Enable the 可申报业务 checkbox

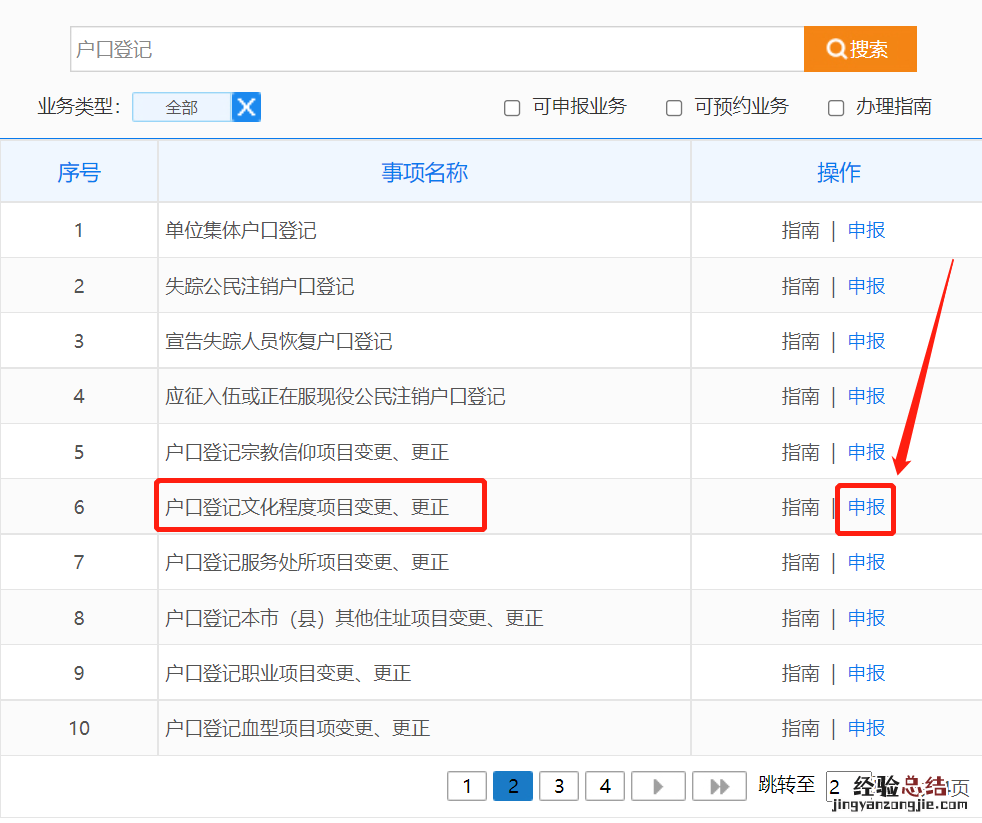click(x=512, y=108)
